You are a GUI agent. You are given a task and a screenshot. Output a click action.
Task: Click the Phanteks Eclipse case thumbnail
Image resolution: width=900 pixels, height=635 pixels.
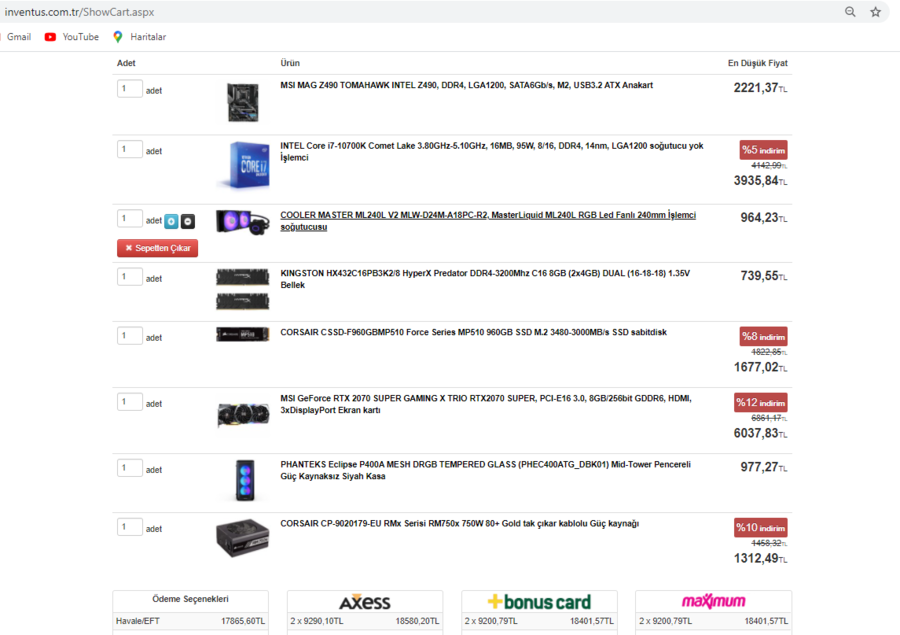click(245, 480)
